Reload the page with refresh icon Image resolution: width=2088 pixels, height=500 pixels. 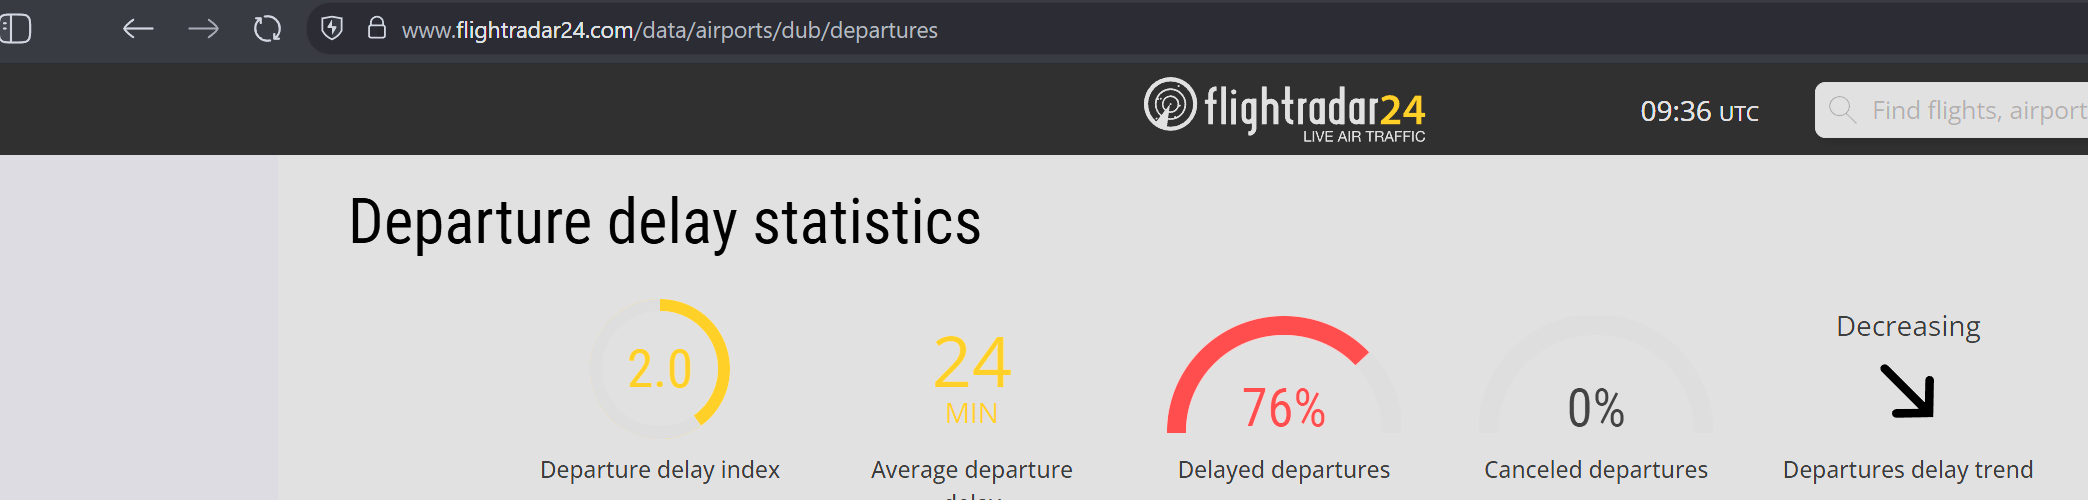pyautogui.click(x=267, y=29)
